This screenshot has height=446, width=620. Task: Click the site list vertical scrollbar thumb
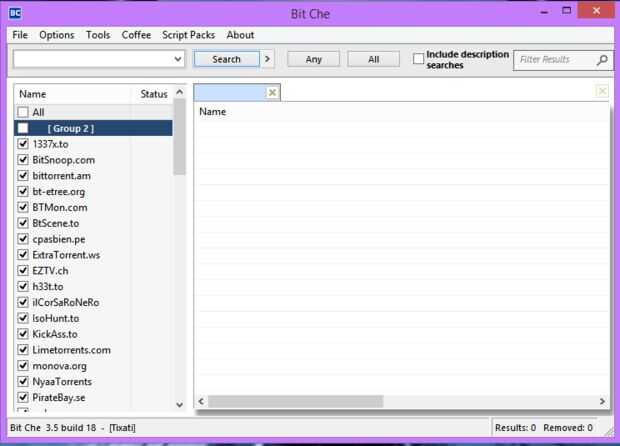point(180,136)
